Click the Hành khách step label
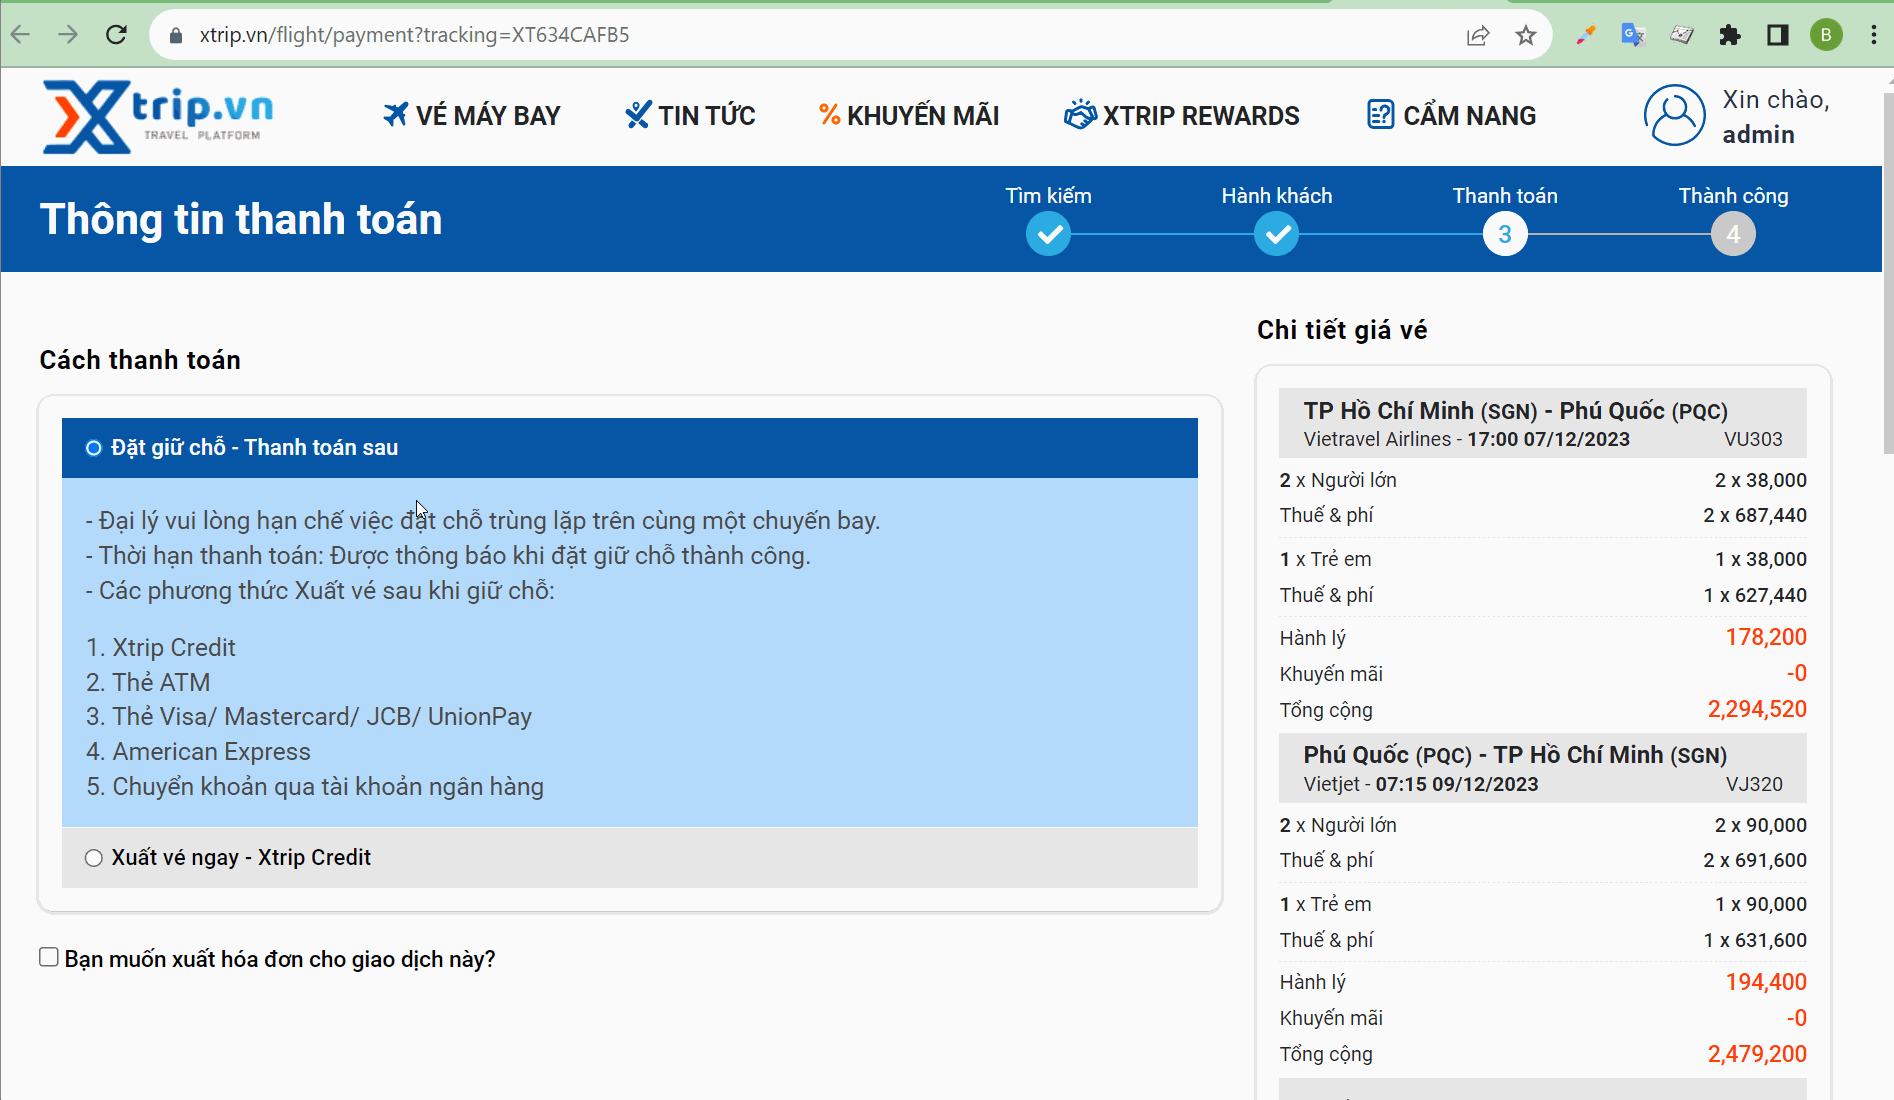1894x1100 pixels. 1277,196
